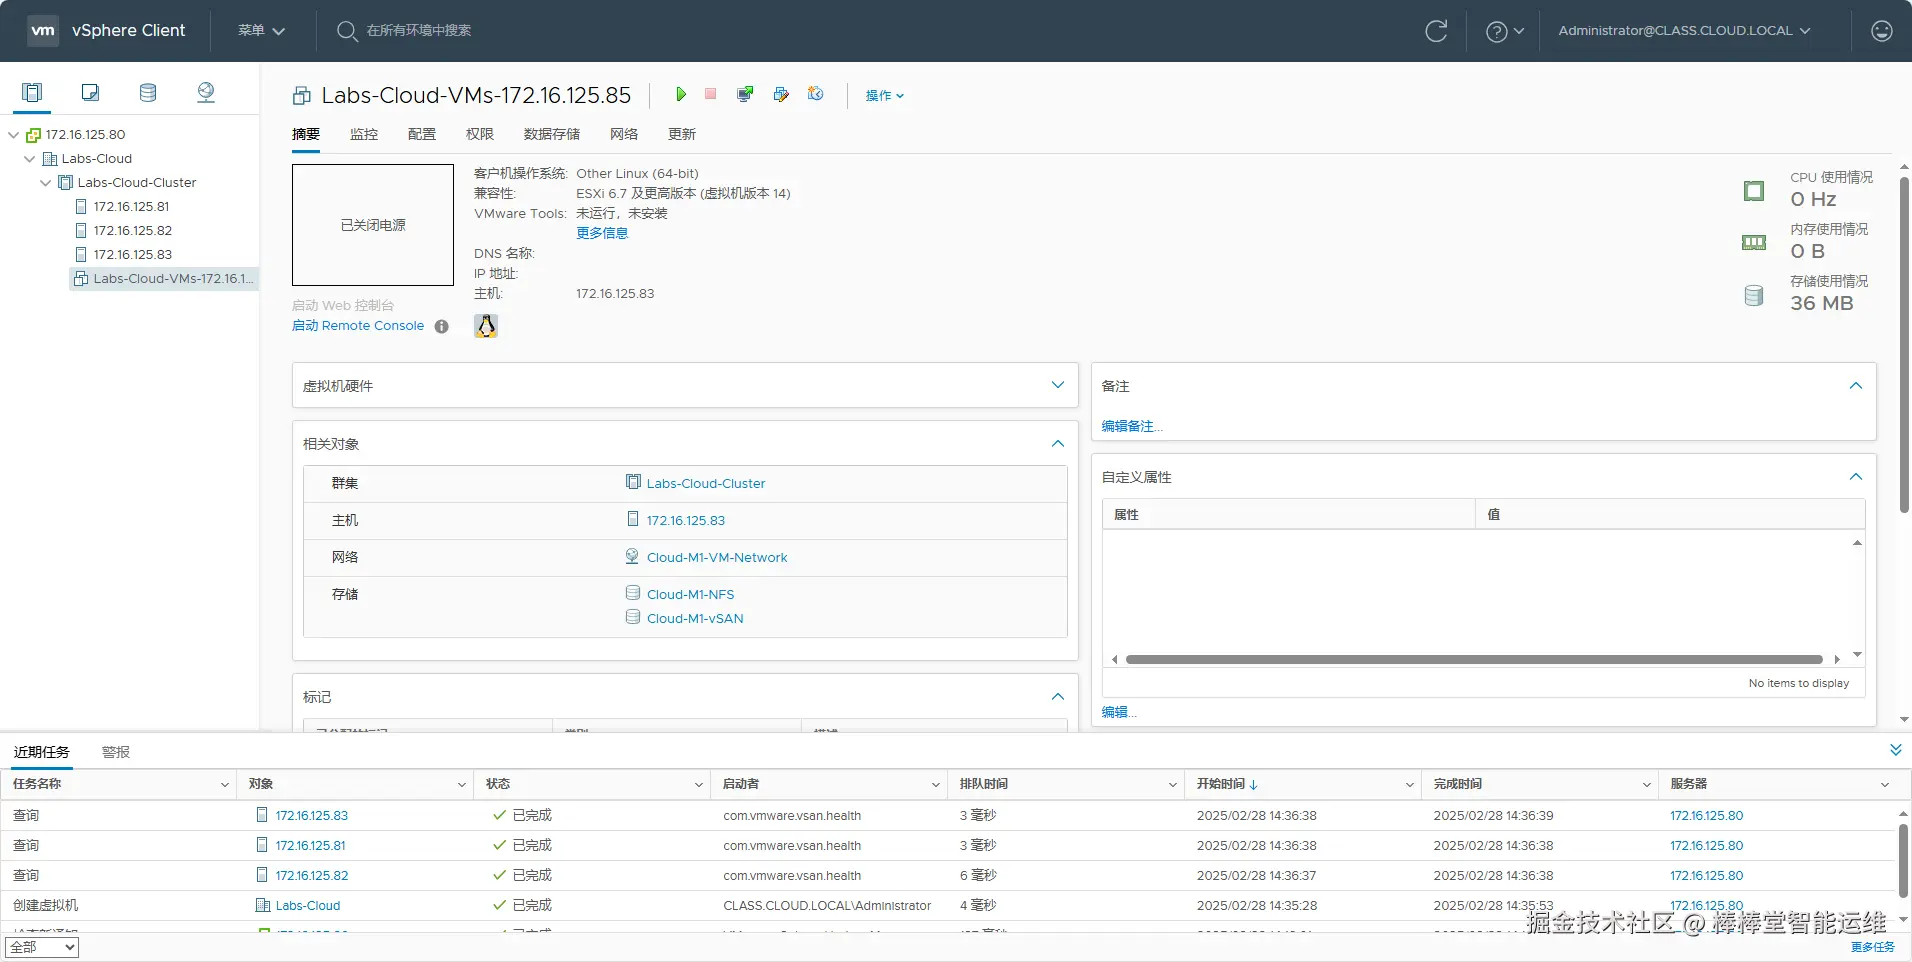Open the 任务名称 column filter arrow
The width and height of the screenshot is (1912, 962).
(225, 785)
